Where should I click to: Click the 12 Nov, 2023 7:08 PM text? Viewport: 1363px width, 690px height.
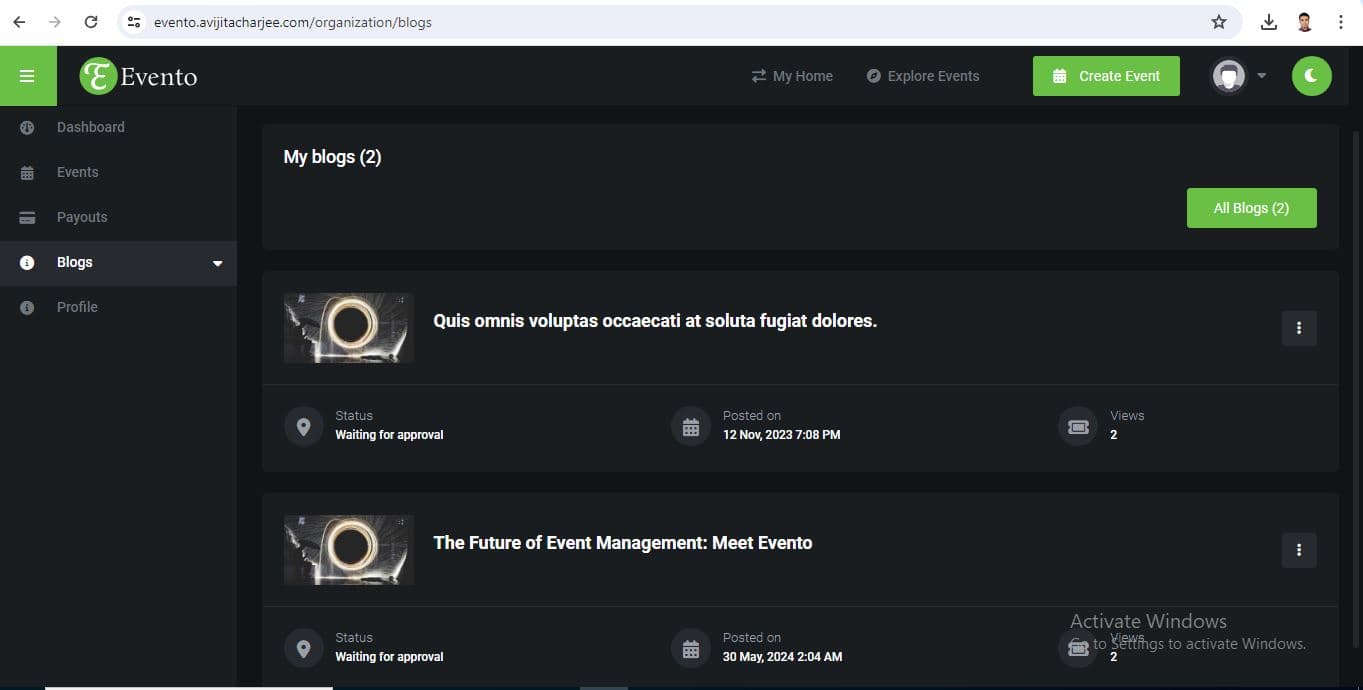(782, 435)
